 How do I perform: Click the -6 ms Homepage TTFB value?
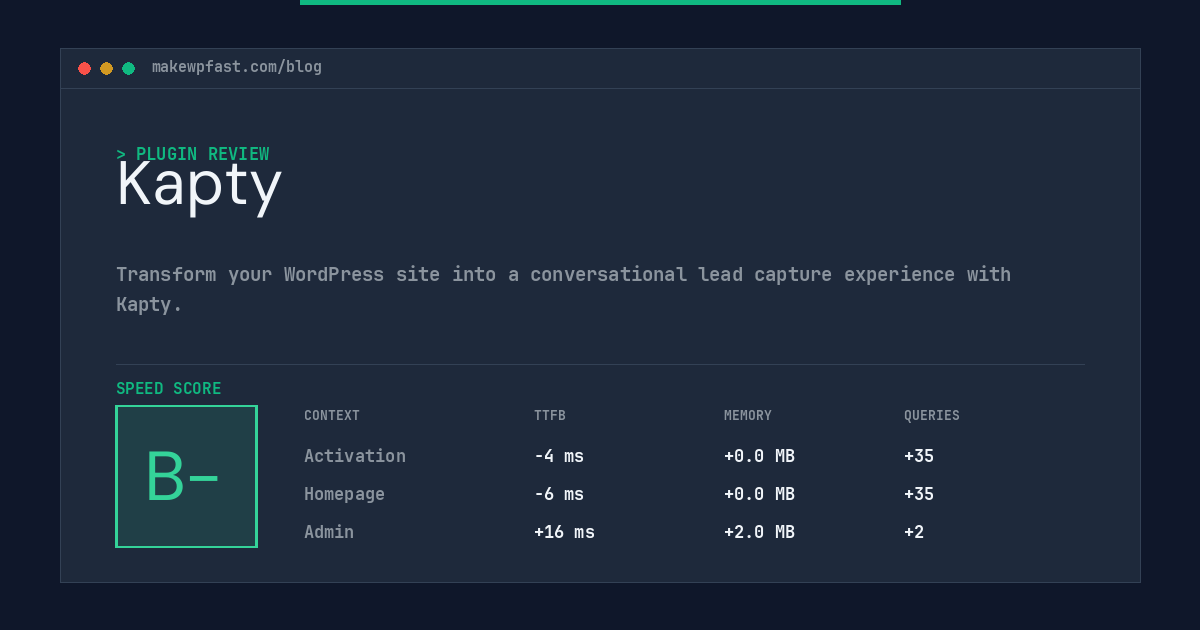click(559, 494)
